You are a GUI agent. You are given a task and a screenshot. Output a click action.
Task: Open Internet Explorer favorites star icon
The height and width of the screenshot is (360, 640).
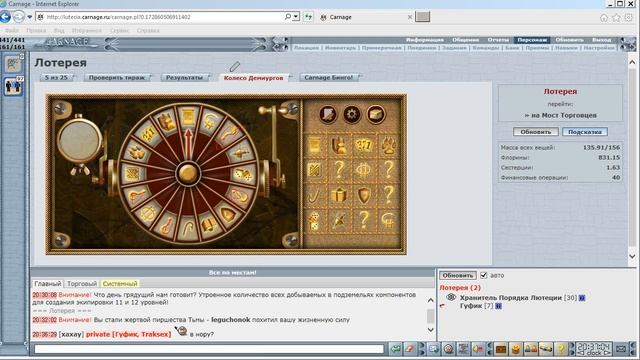(616, 18)
